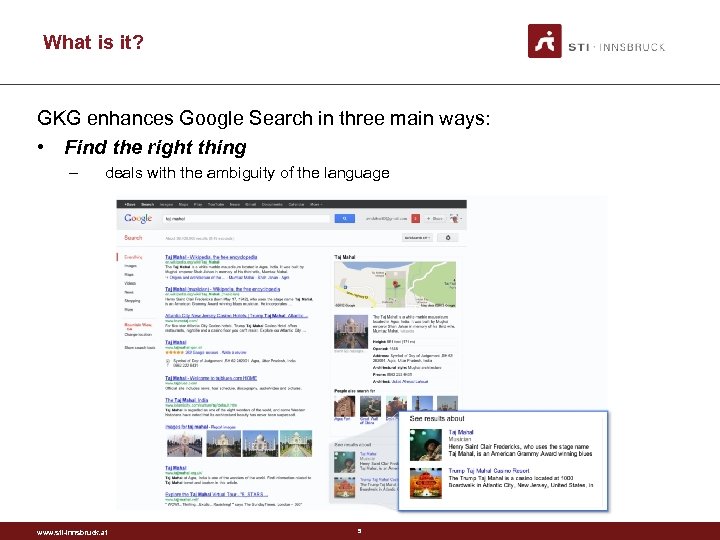Open Taj Mahal - Welcome to tajblues.com HOME result

tap(211, 378)
